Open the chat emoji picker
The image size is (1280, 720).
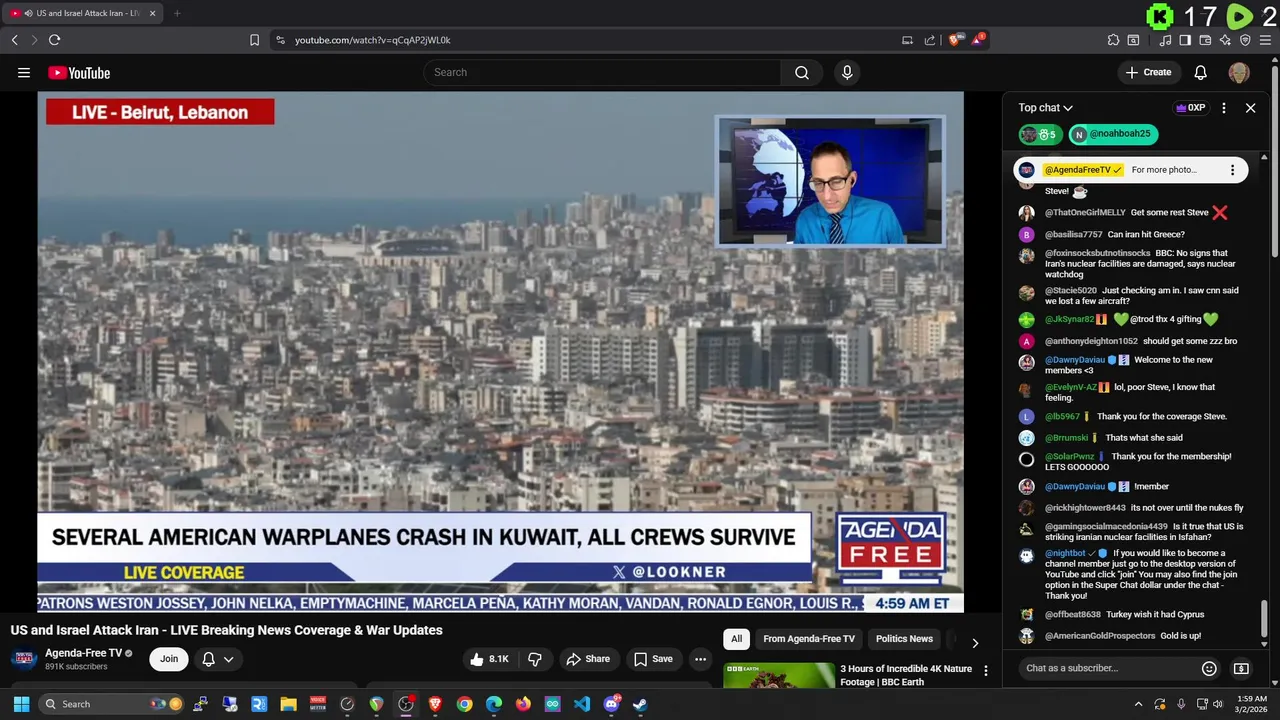pos(1209,668)
